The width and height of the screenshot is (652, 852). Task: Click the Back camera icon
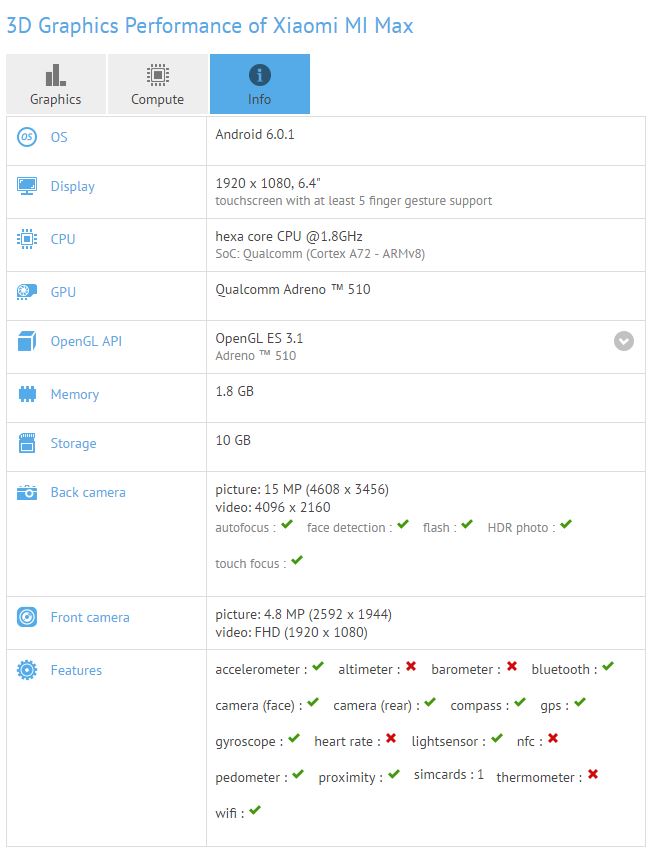click(27, 492)
